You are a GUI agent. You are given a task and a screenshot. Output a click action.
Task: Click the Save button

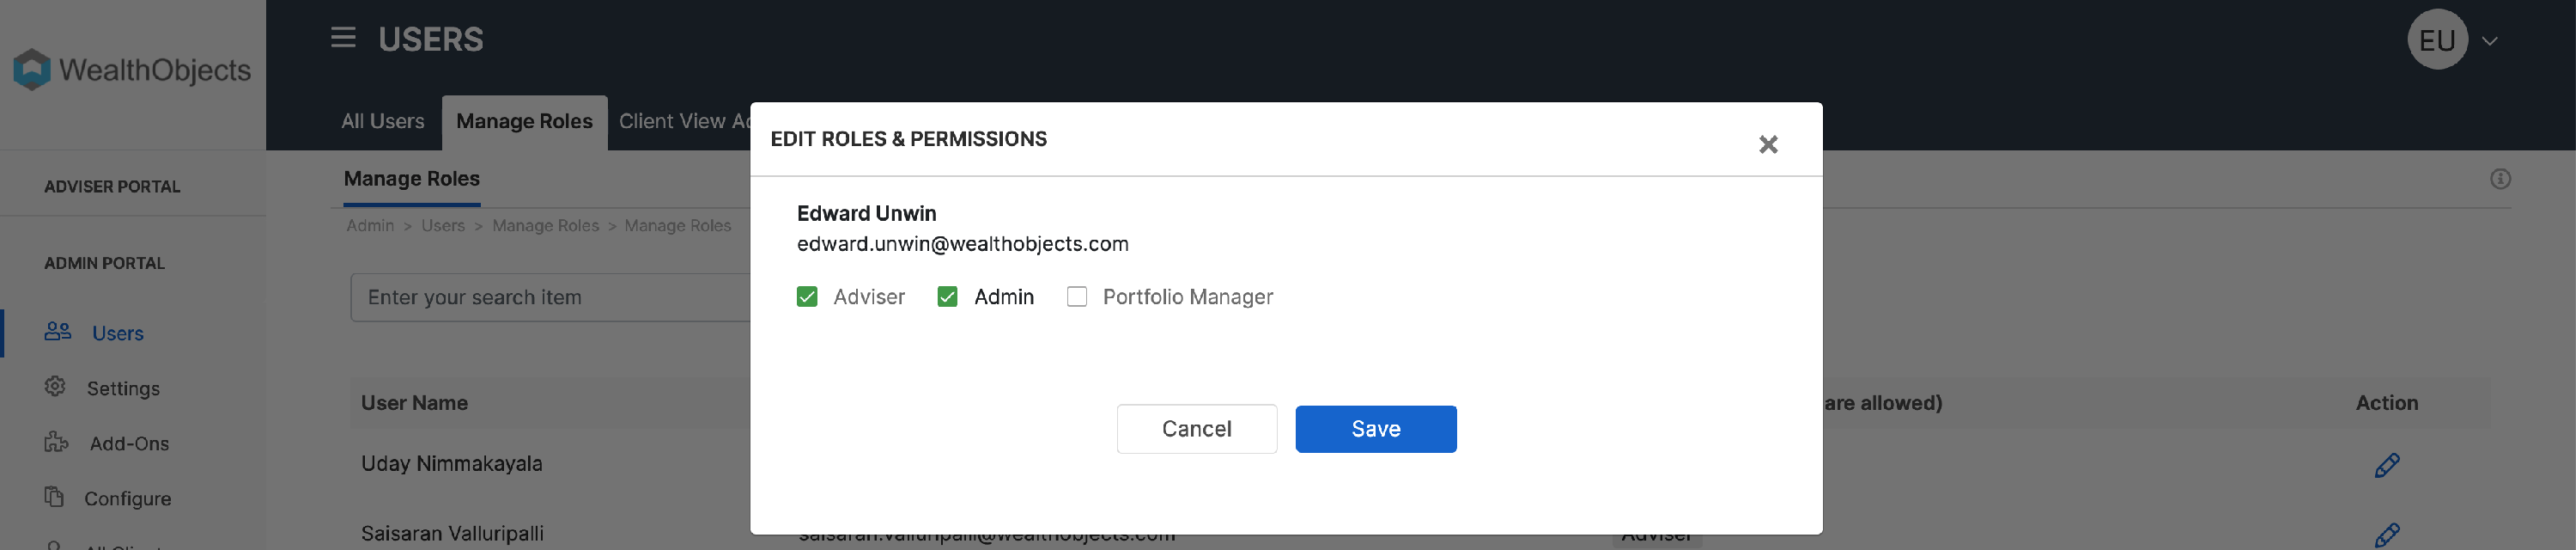click(x=1375, y=429)
